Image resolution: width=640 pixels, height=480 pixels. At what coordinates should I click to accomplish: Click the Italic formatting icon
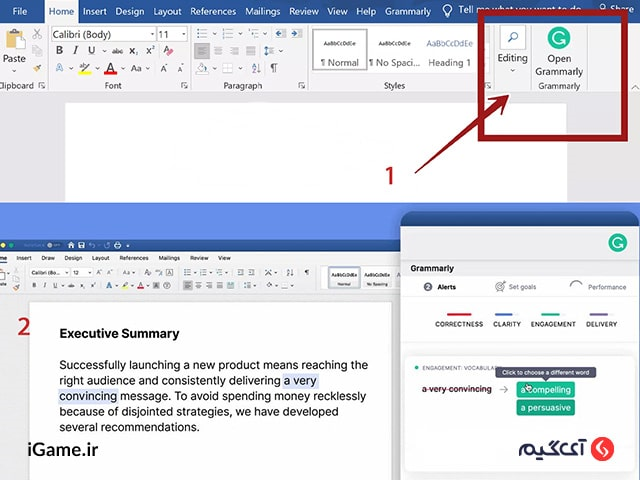(73, 52)
